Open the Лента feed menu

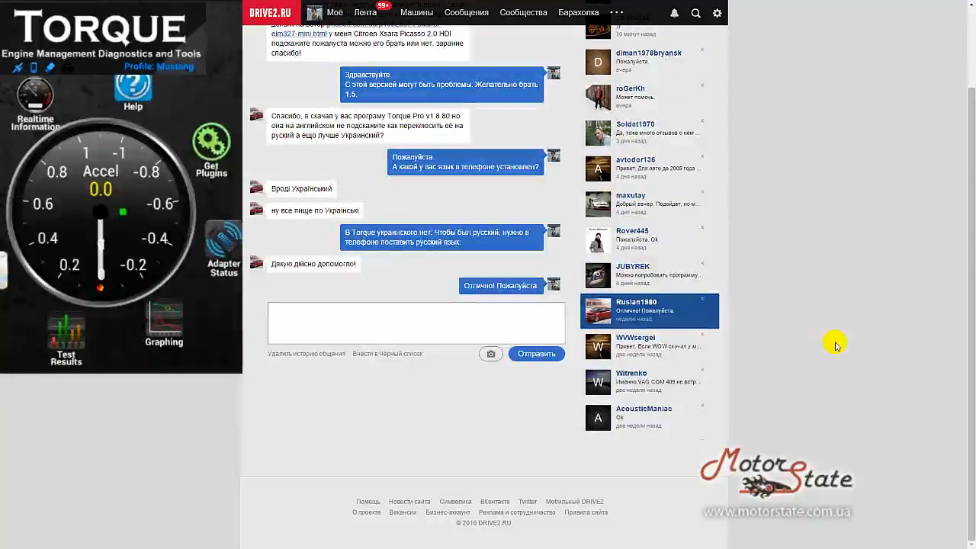coord(365,12)
